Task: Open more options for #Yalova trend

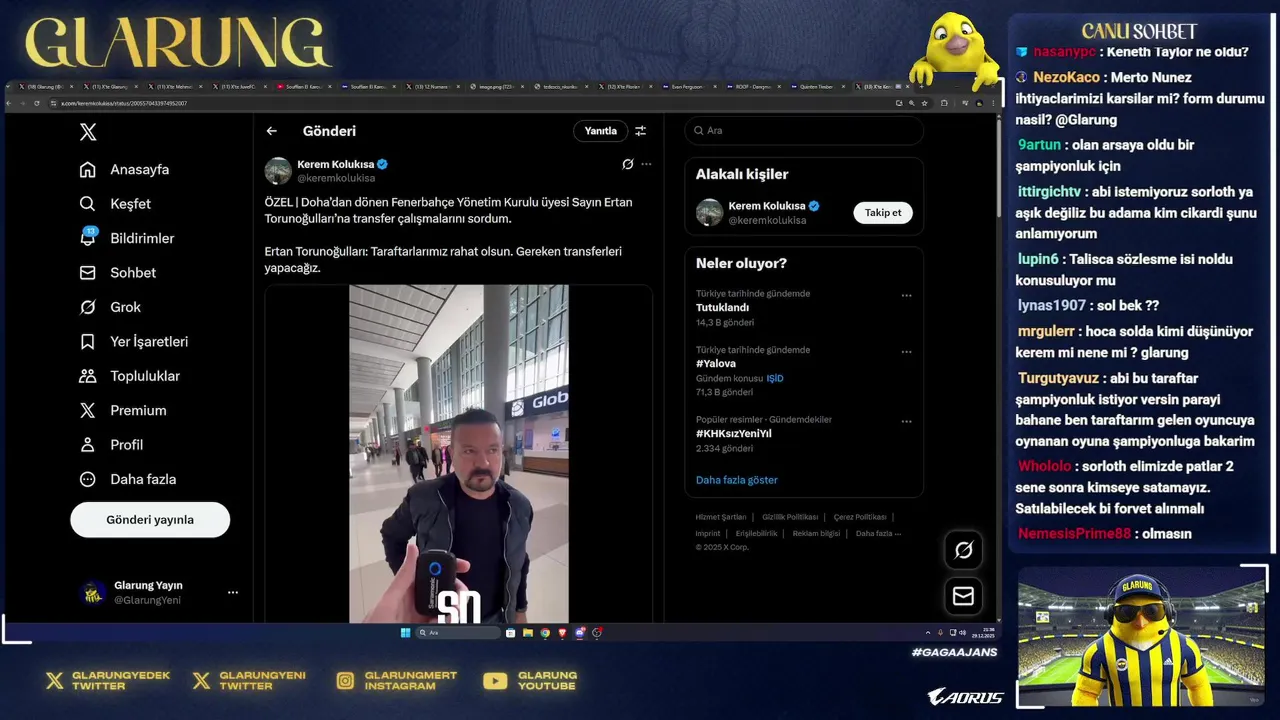Action: (906, 352)
